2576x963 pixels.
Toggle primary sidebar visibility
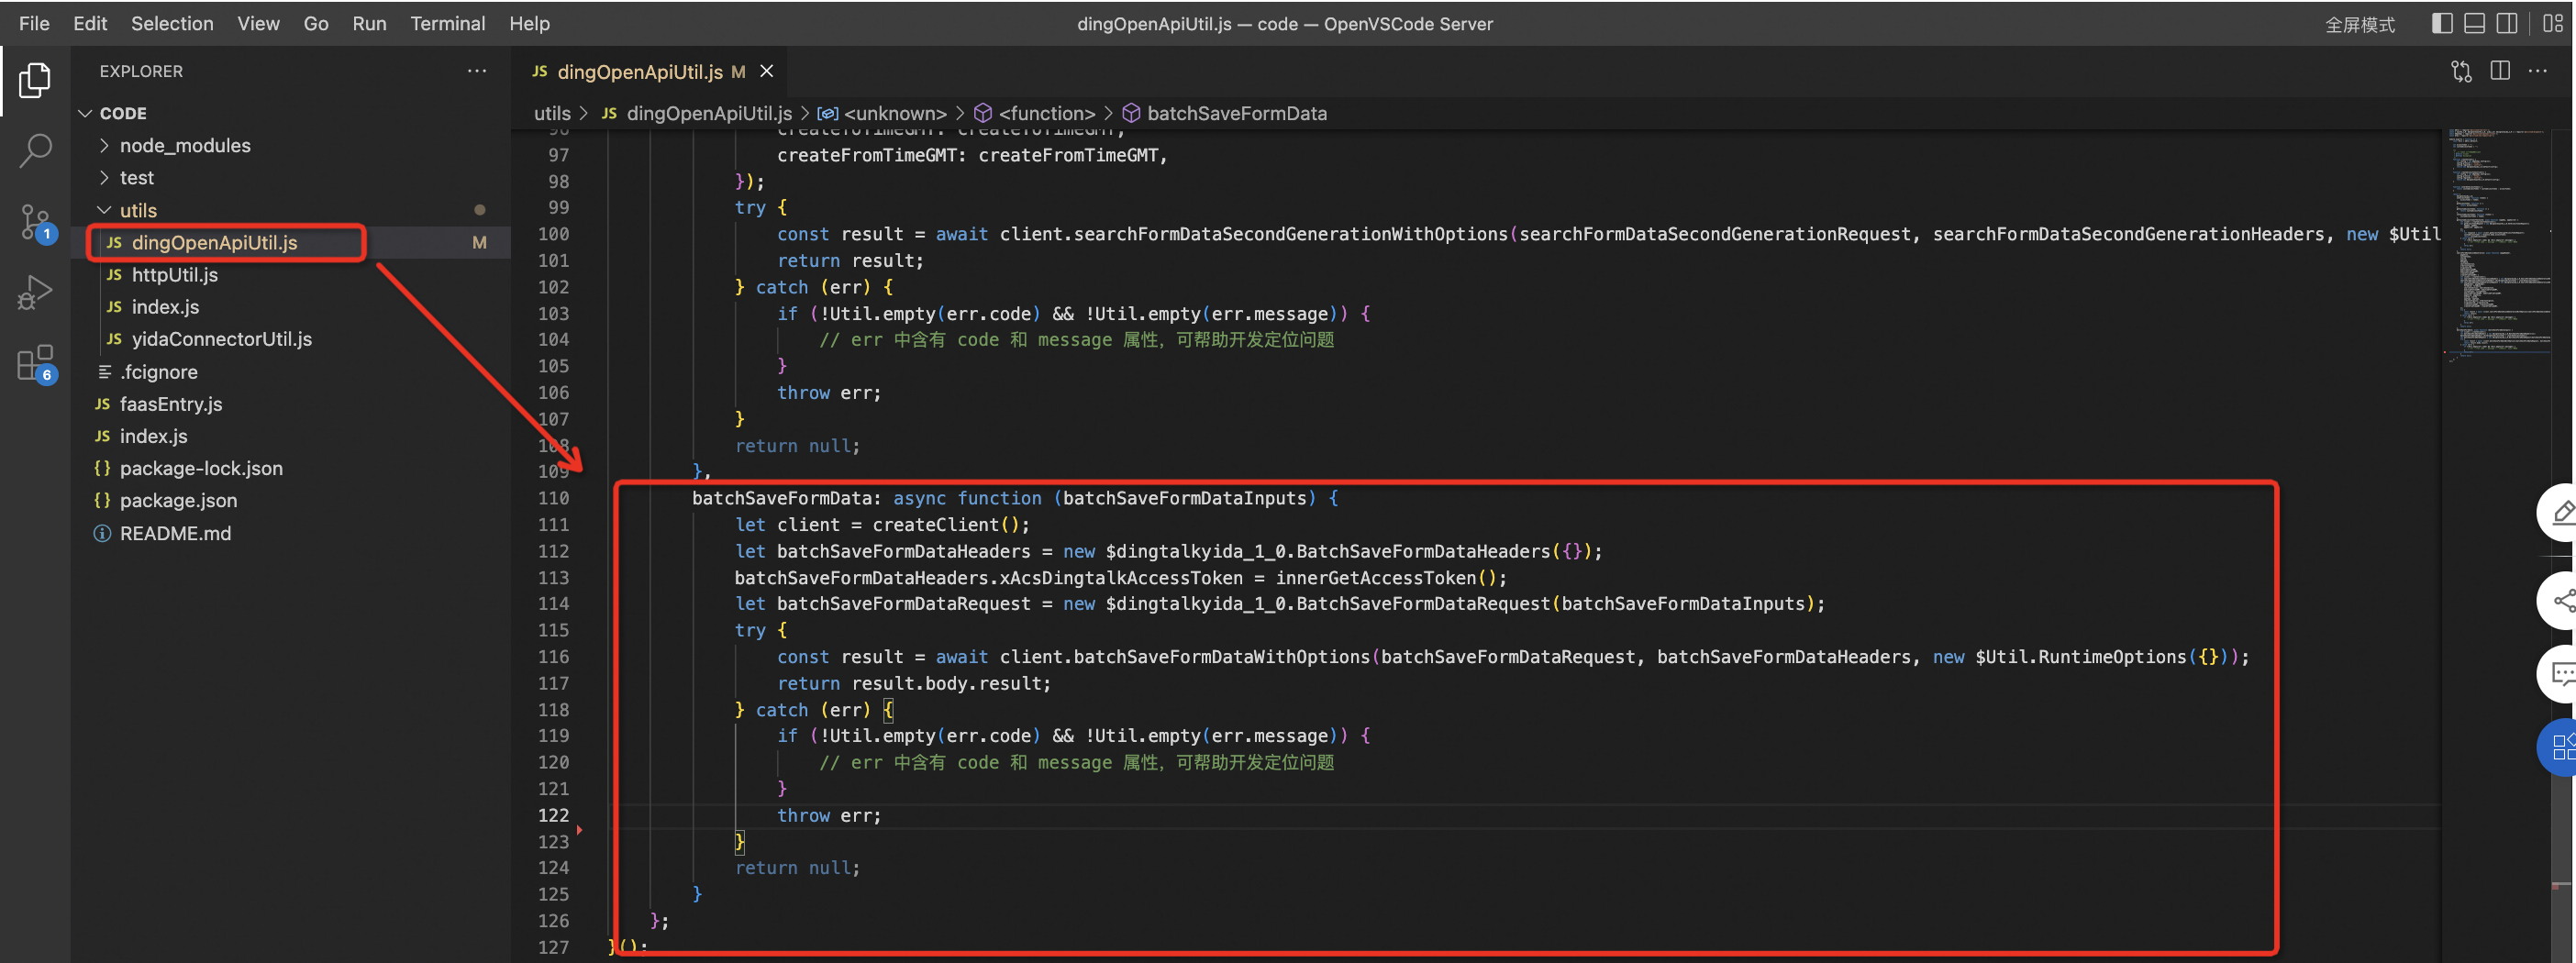(x=2442, y=23)
